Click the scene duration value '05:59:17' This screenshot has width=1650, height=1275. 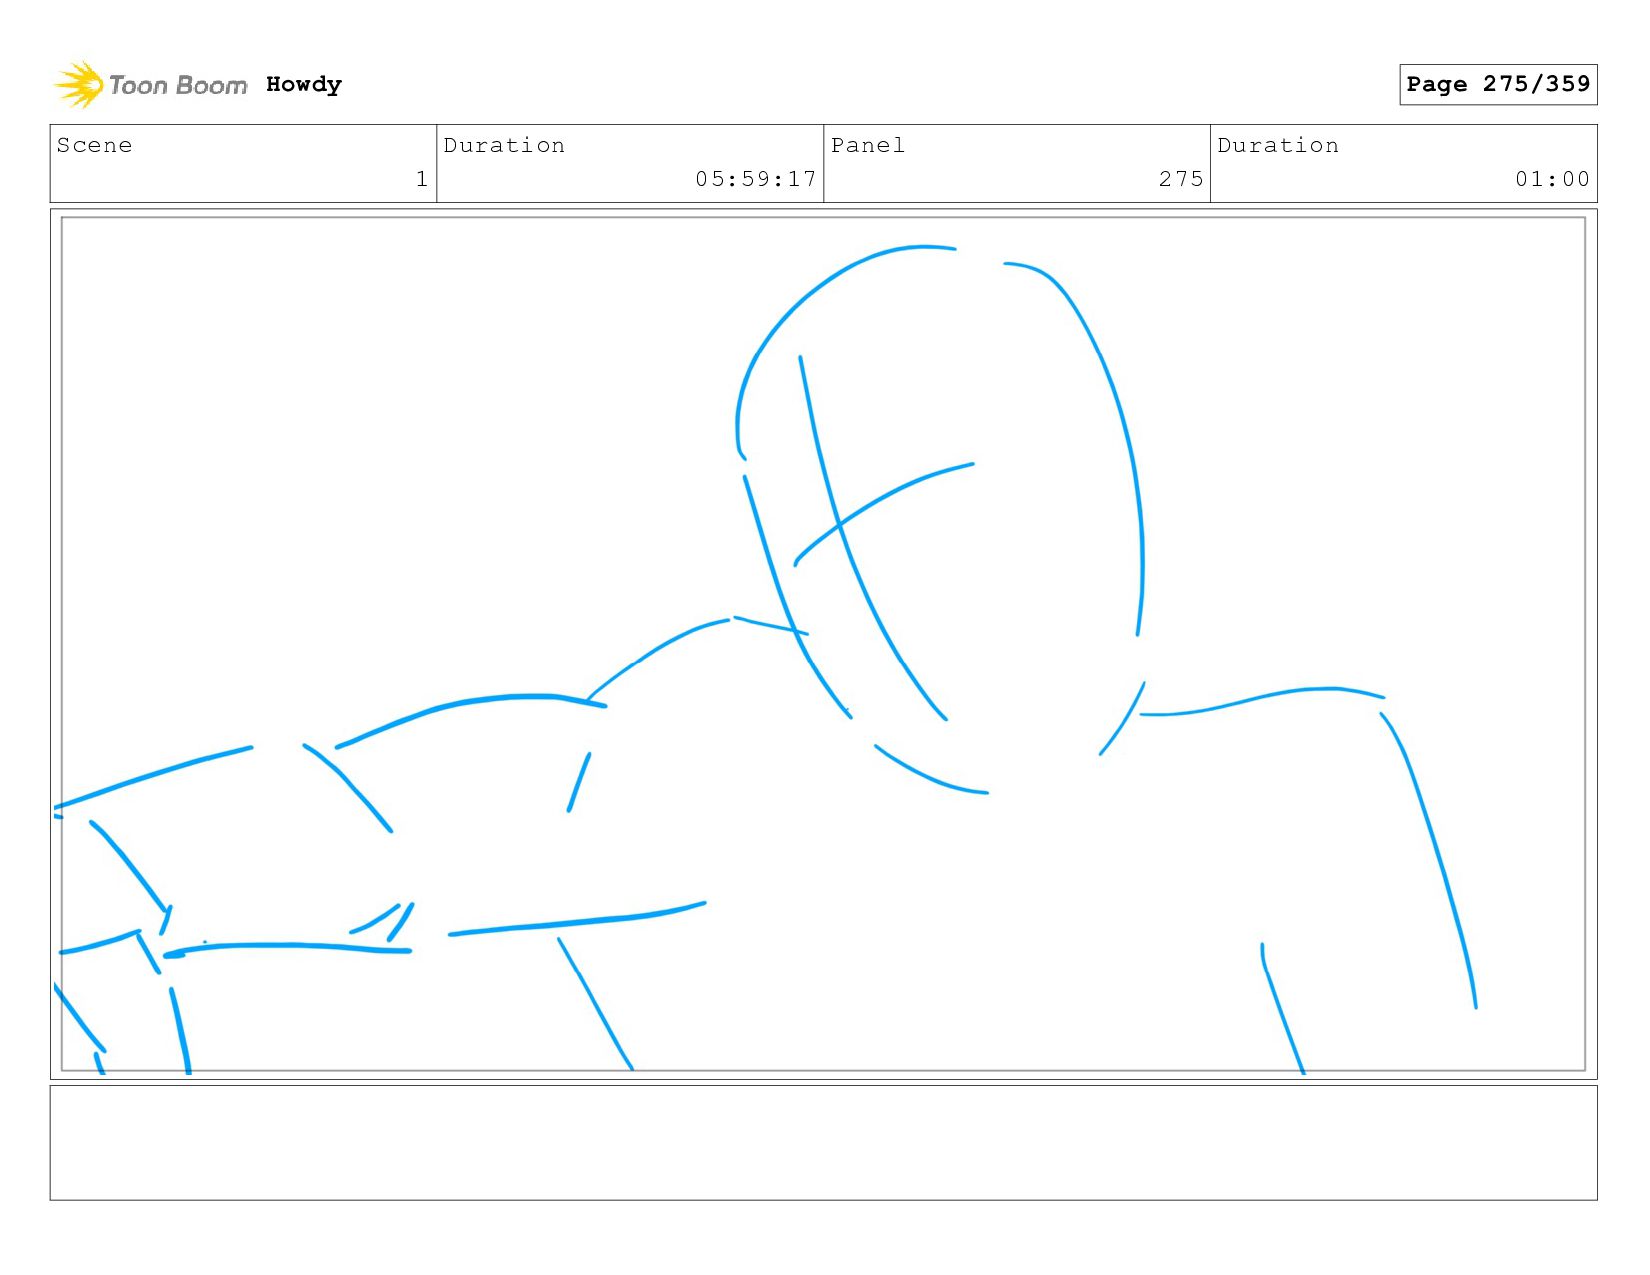coord(756,179)
